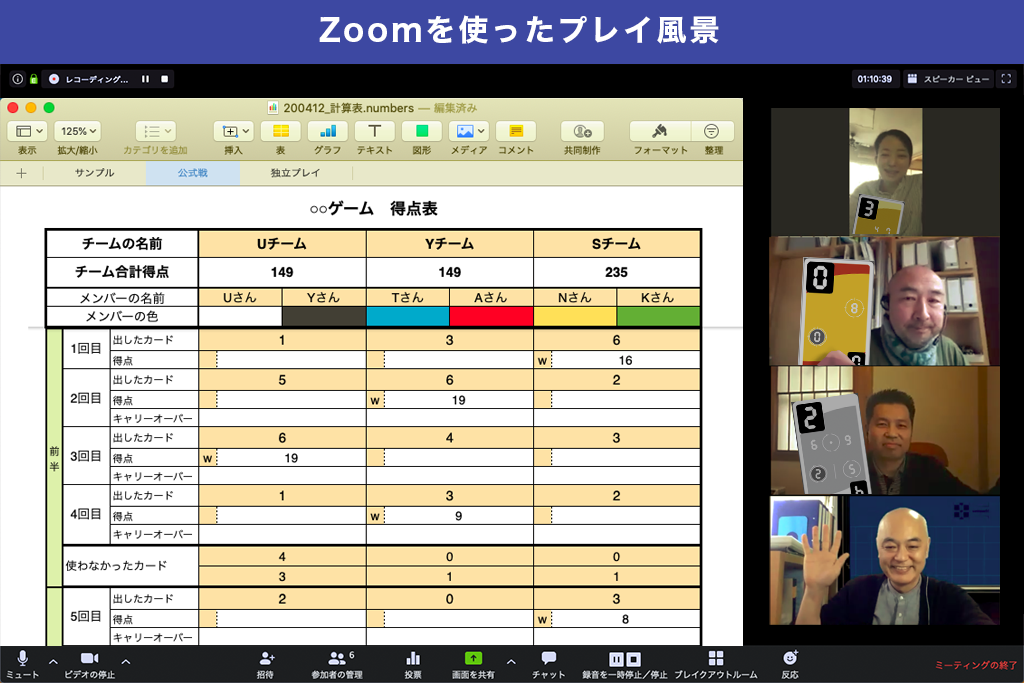Open the Shape (図形) tool
Image resolution: width=1024 pixels, height=683 pixels.
[x=421, y=131]
